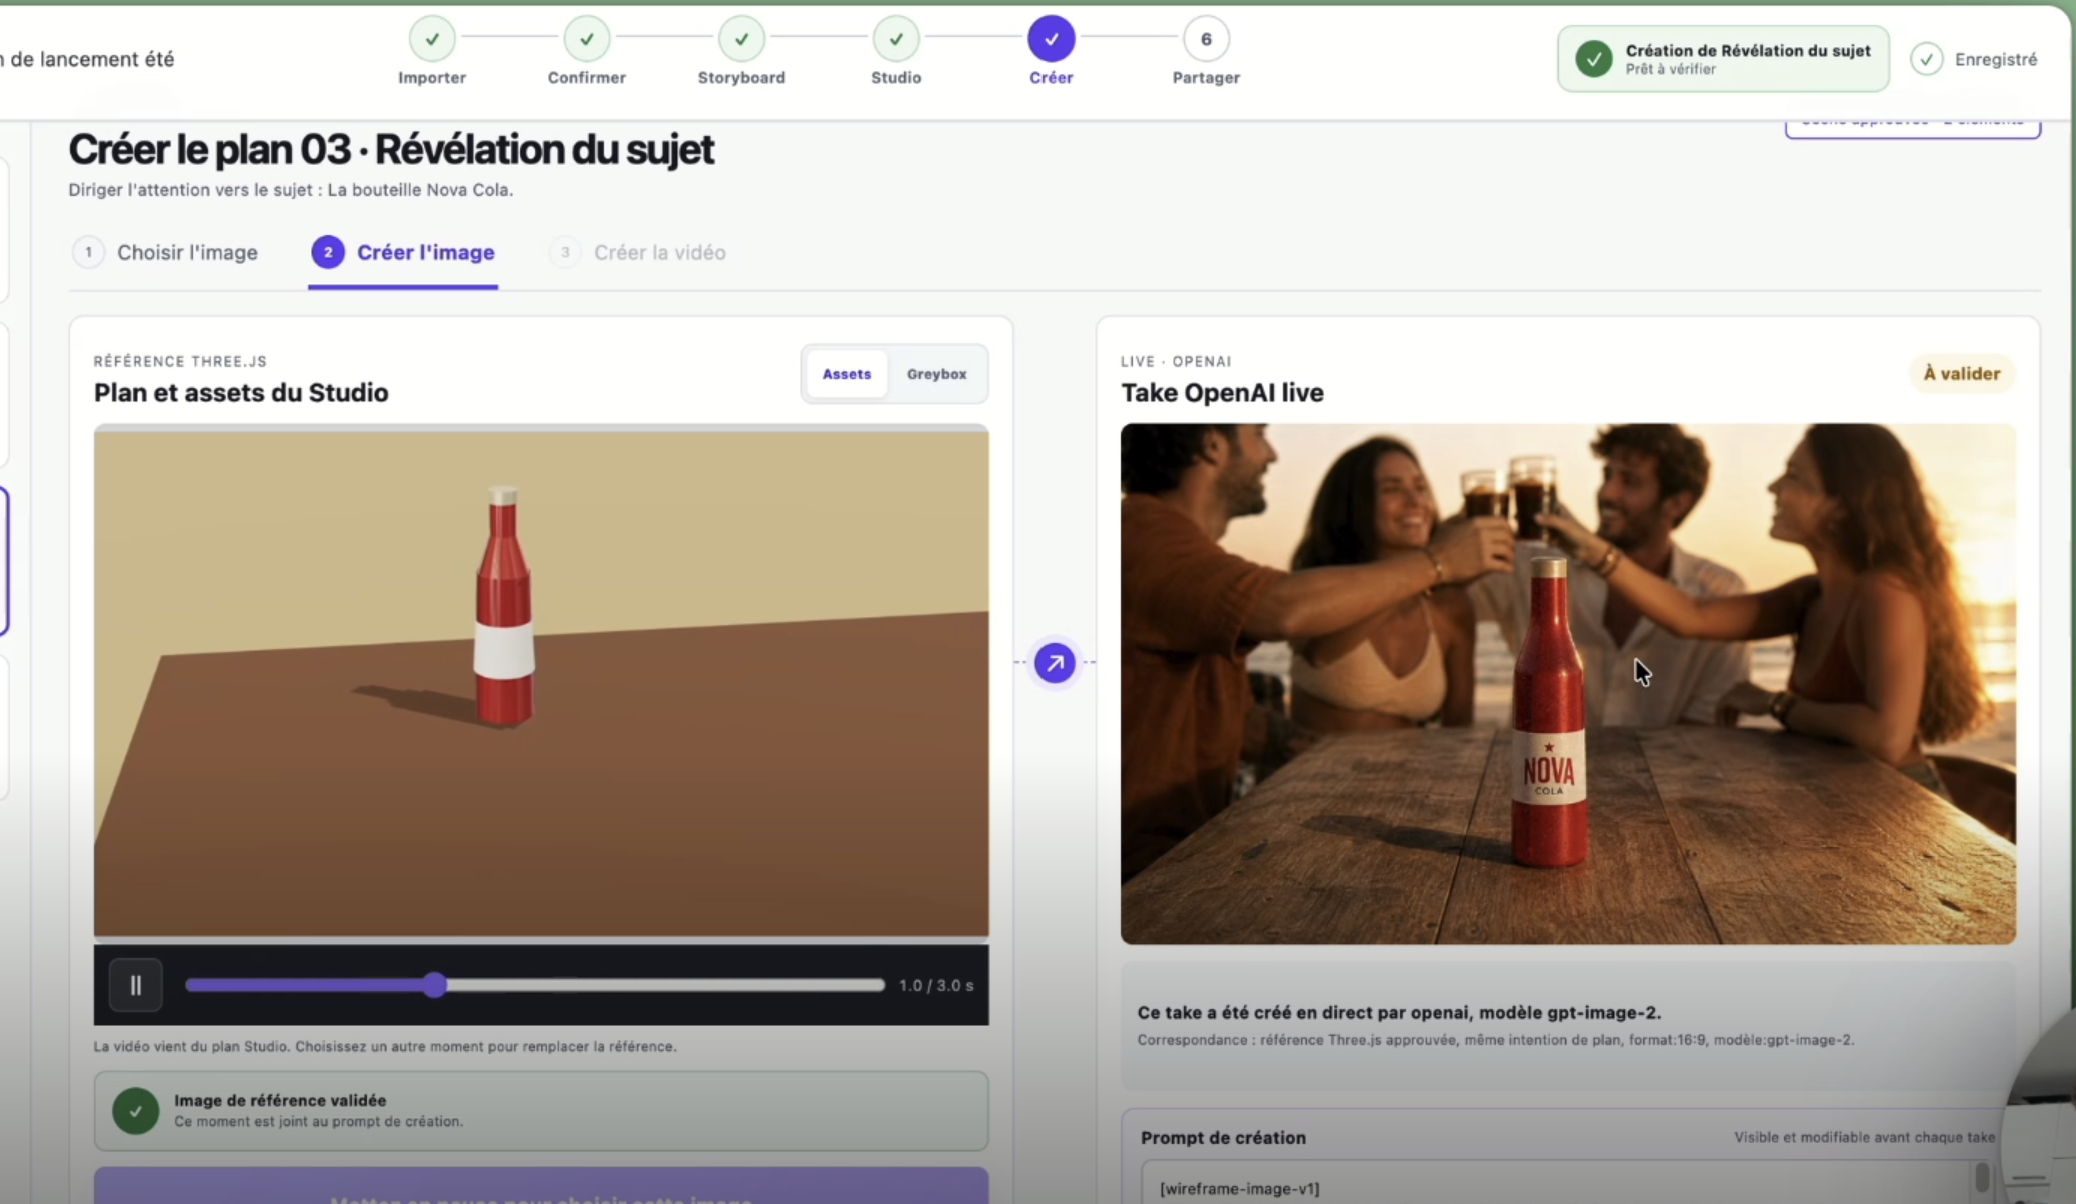Click the text about gpt-image-2 take creation
The height and width of the screenshot is (1204, 2076).
[x=1399, y=1012]
